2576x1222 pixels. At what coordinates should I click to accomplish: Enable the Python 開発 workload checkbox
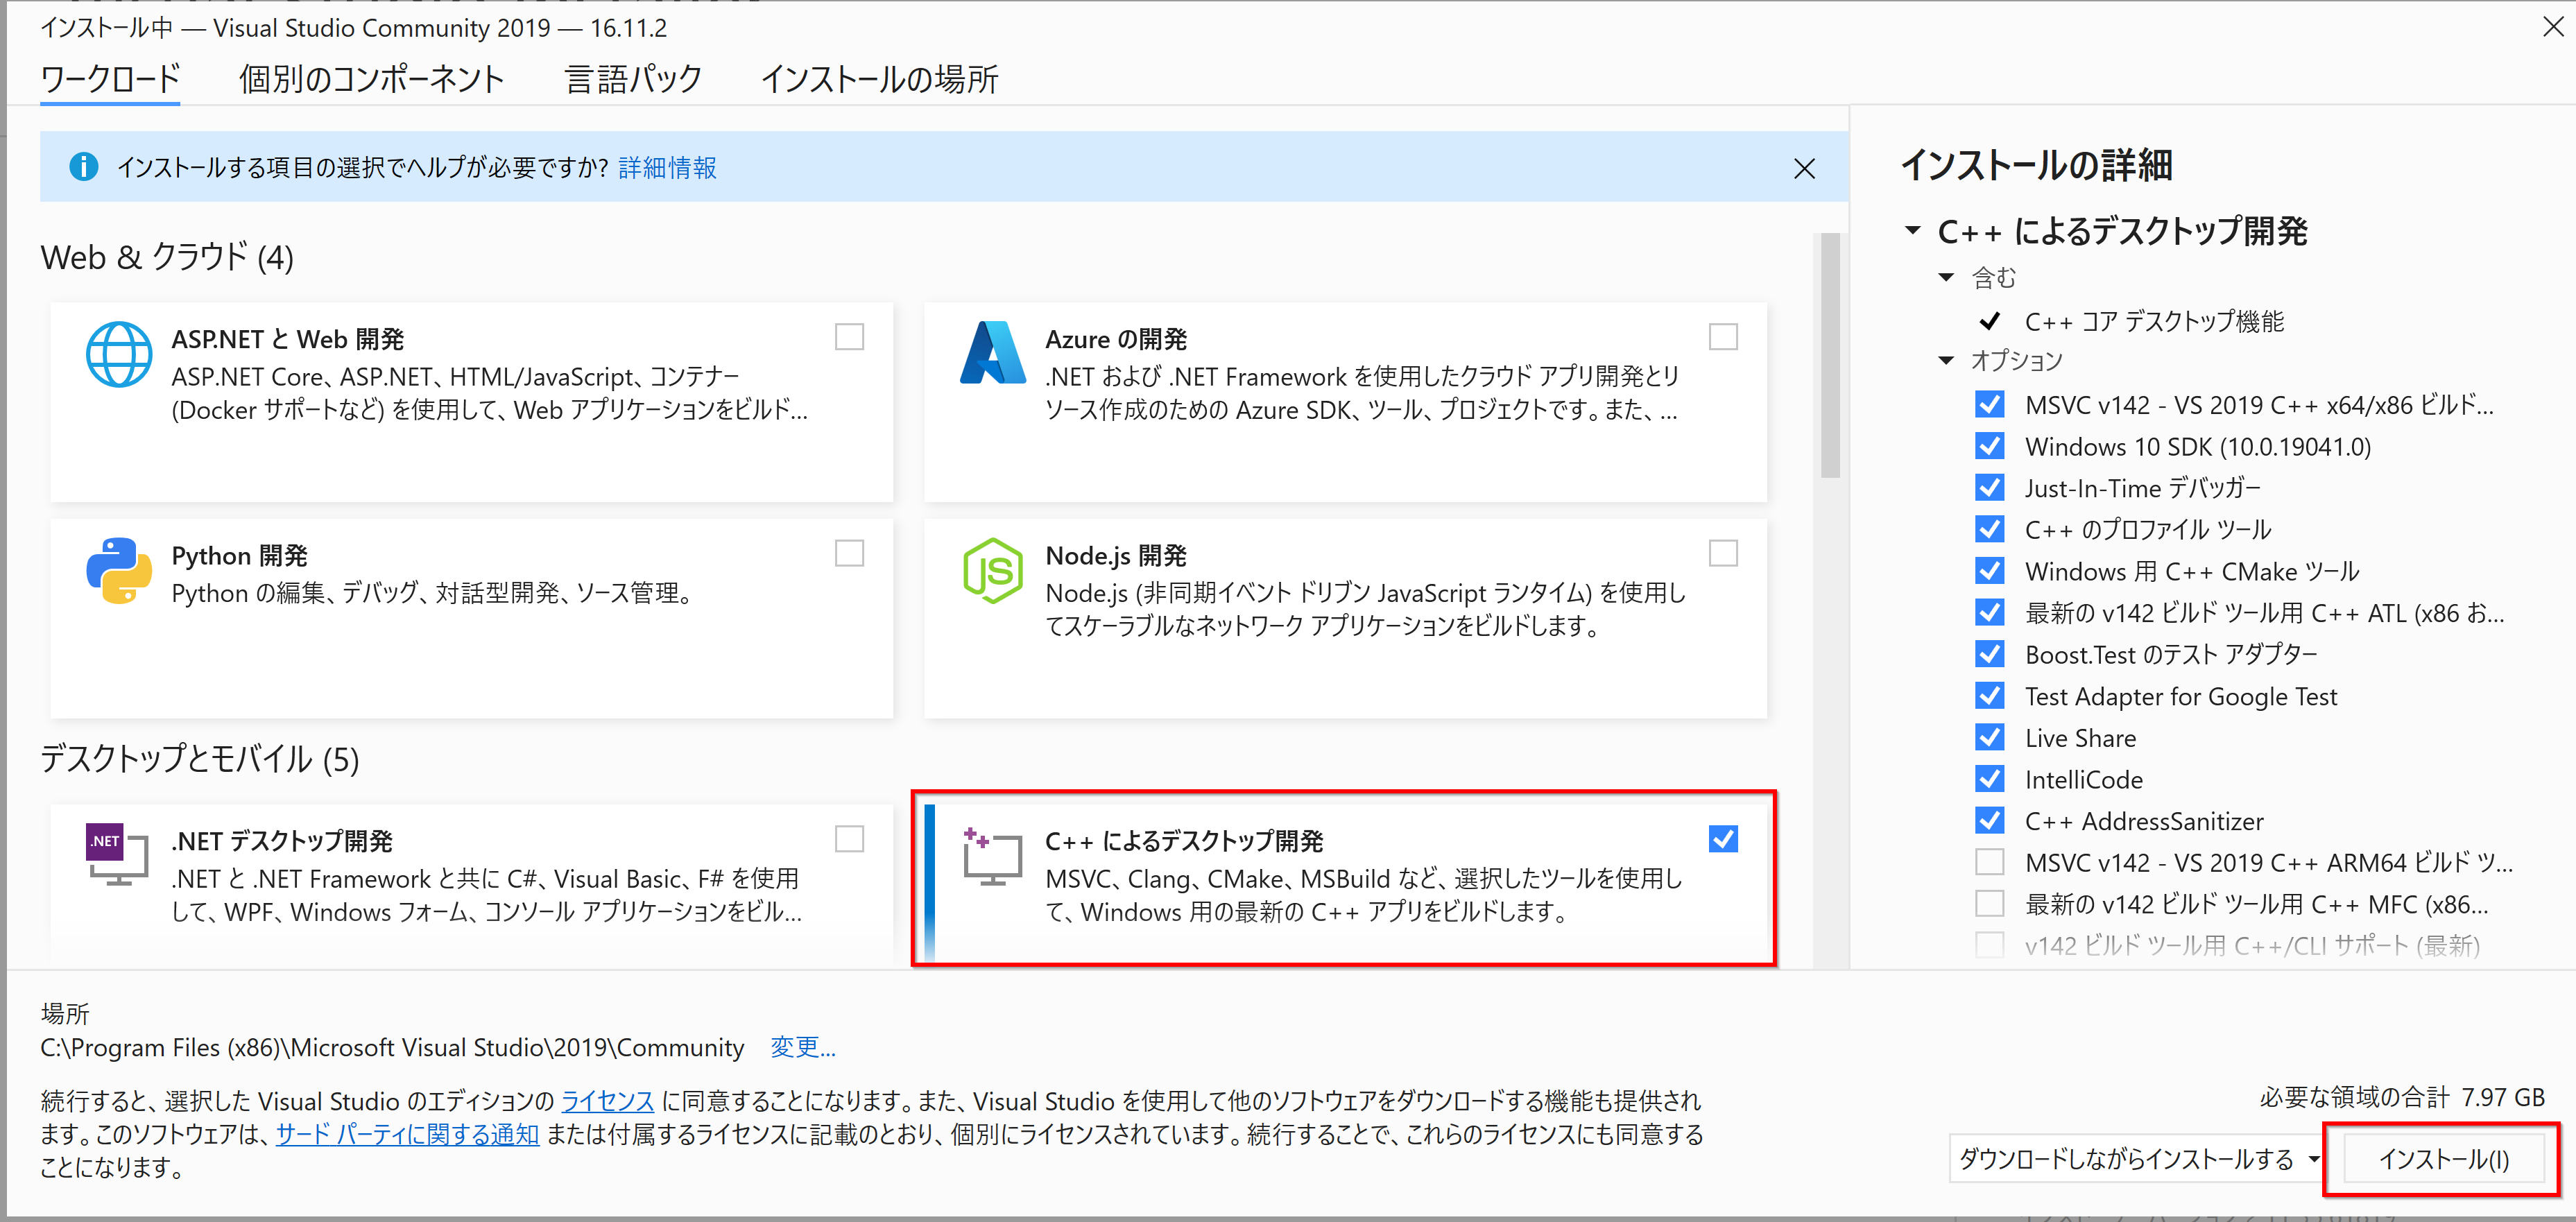849,553
